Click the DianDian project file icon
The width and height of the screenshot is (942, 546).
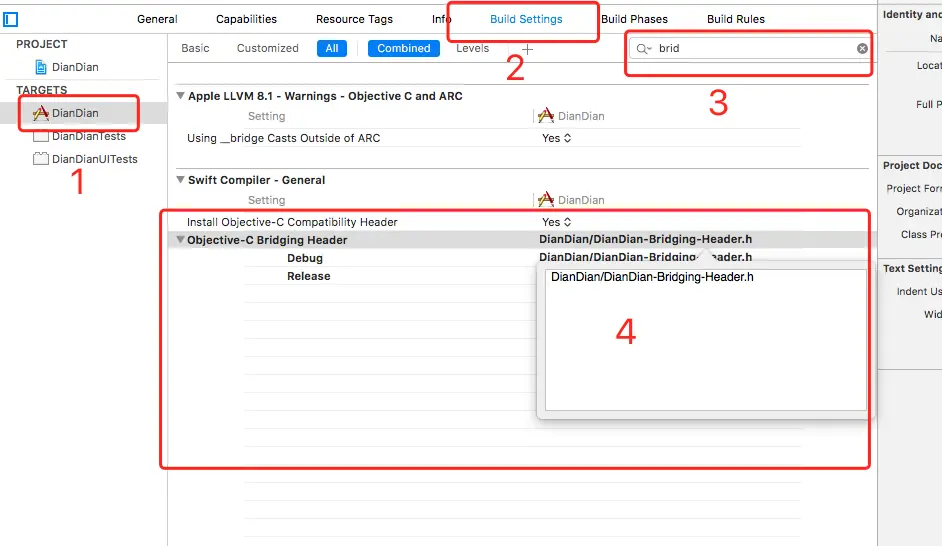coord(41,67)
